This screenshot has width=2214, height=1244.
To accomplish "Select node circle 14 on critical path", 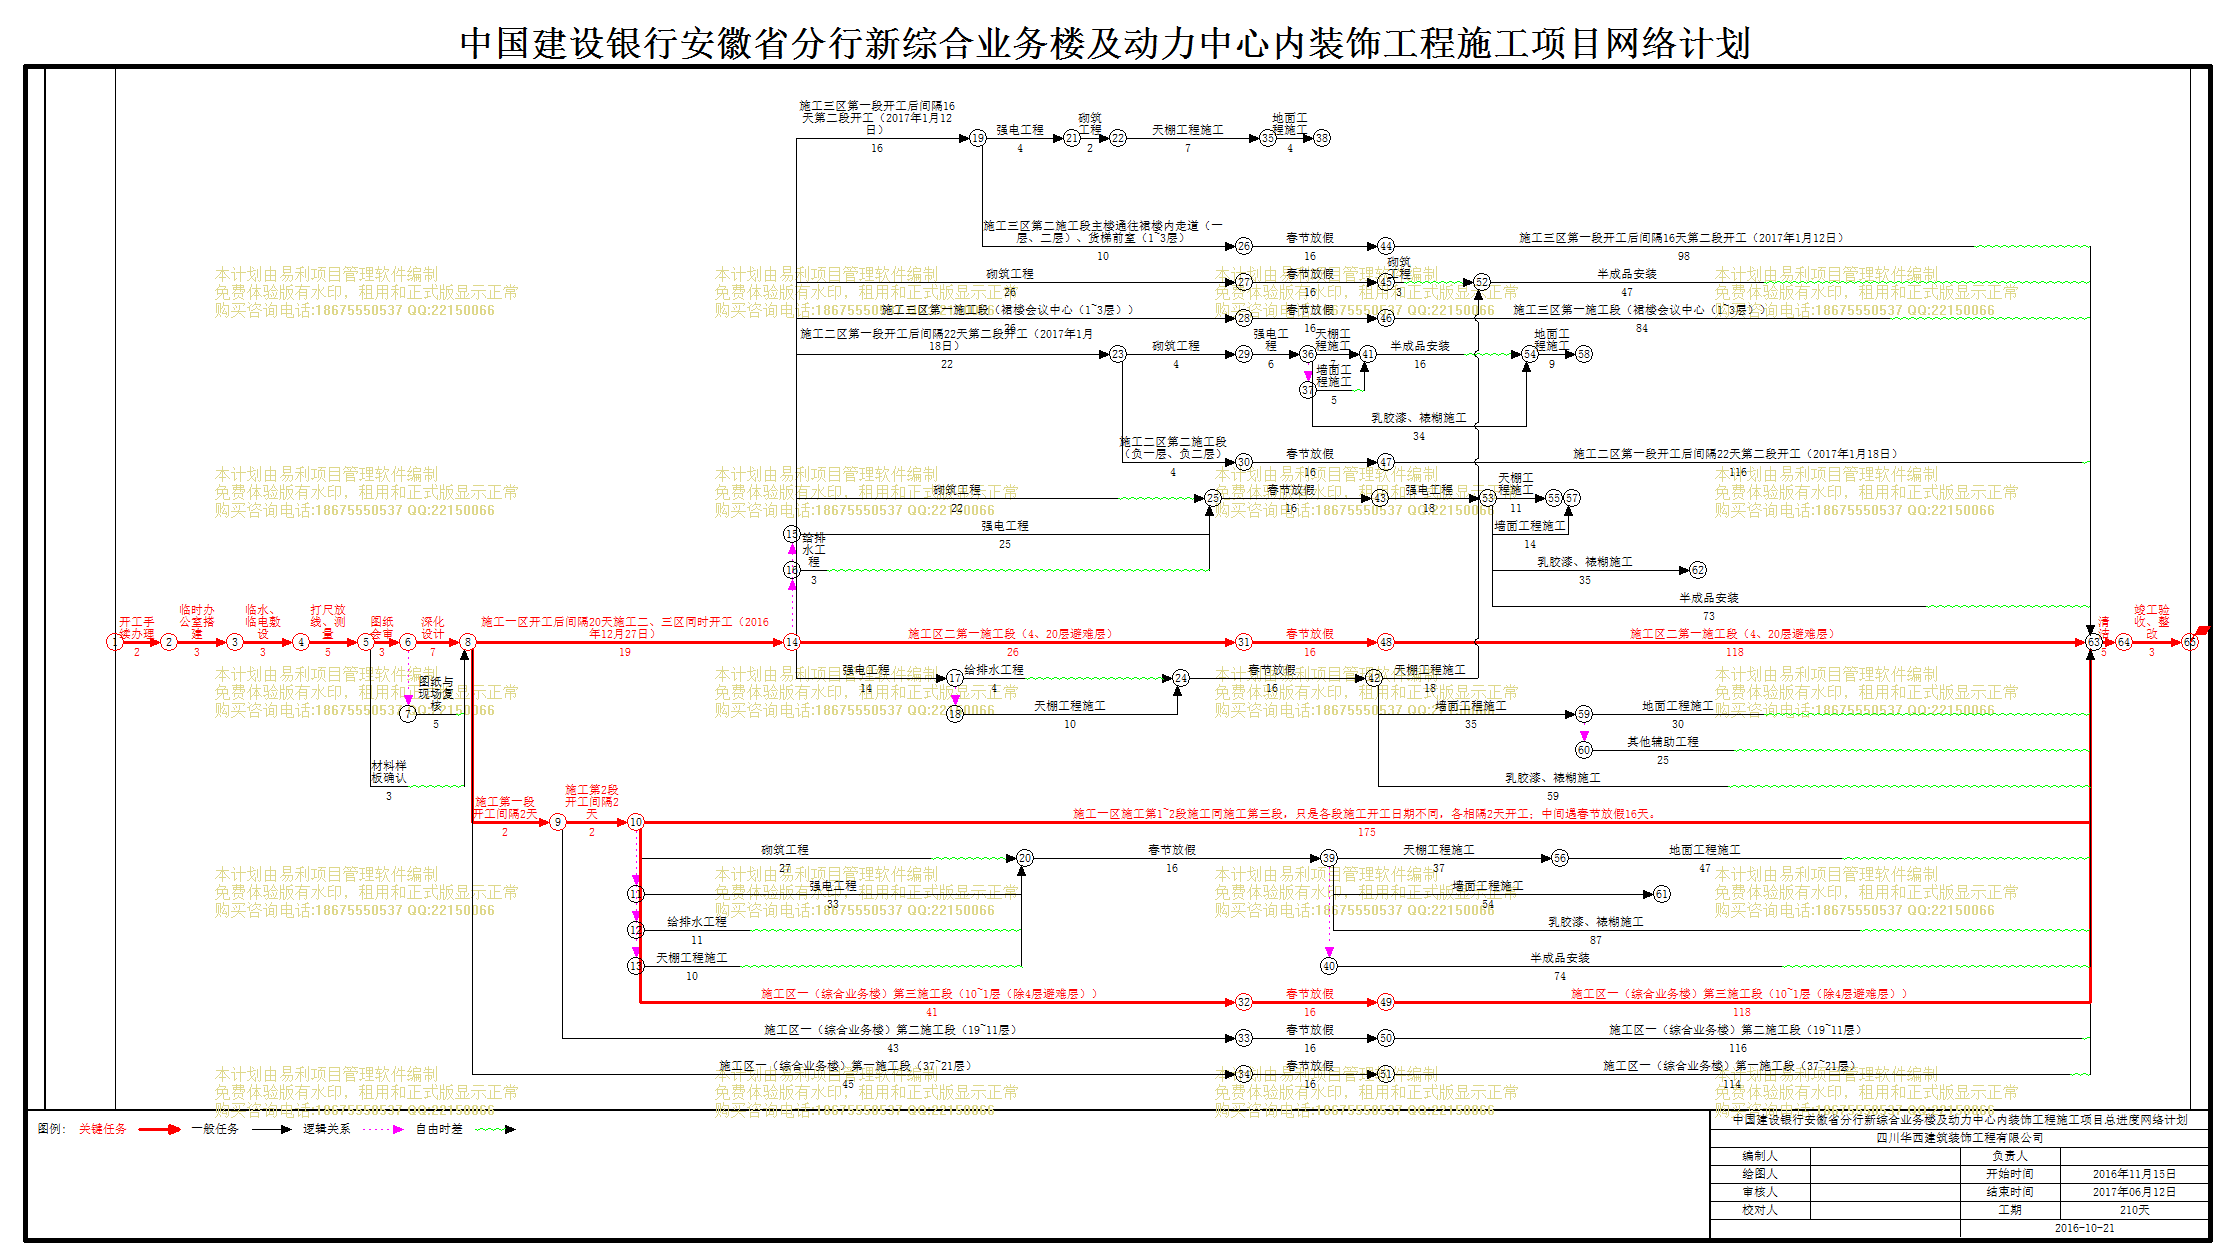I will click(x=792, y=642).
